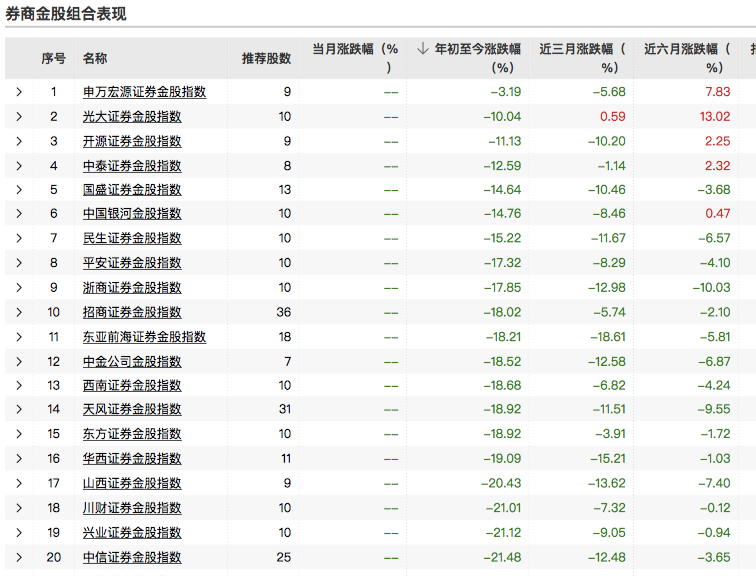Select recommended stock count 25
This screenshot has width=756, height=576.
(x=284, y=557)
